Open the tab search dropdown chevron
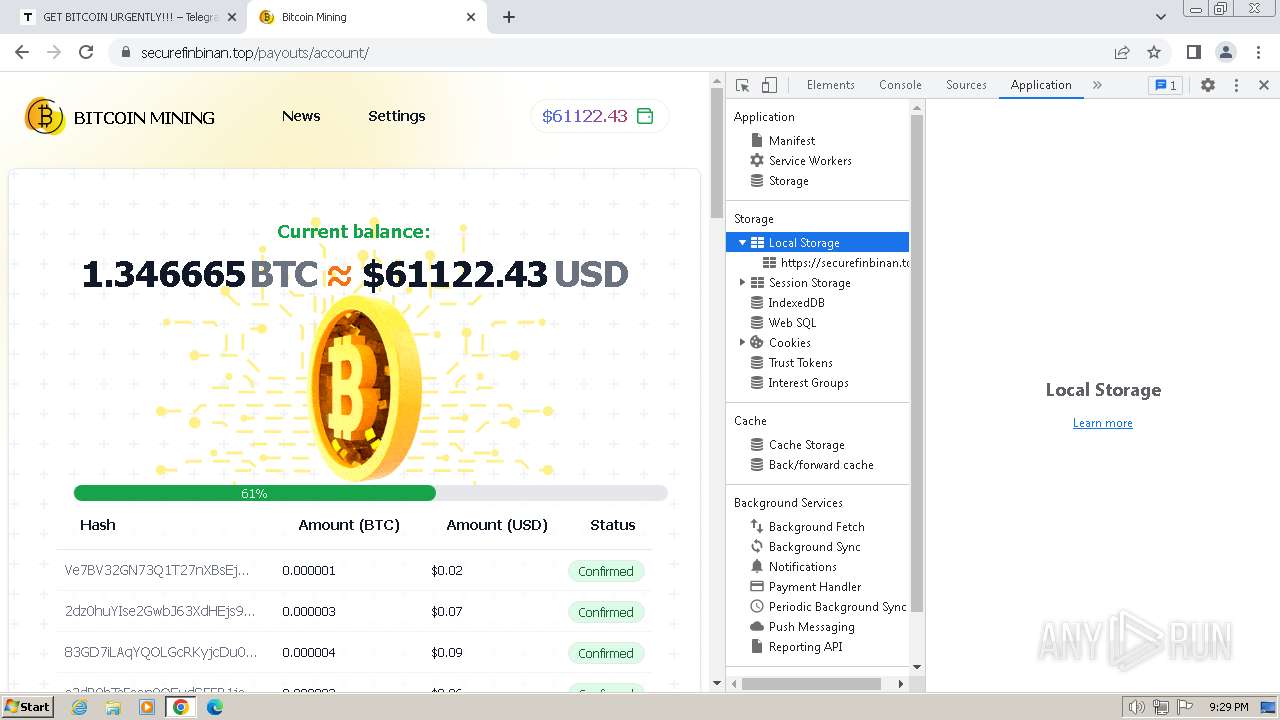1280x720 pixels. pos(1160,17)
